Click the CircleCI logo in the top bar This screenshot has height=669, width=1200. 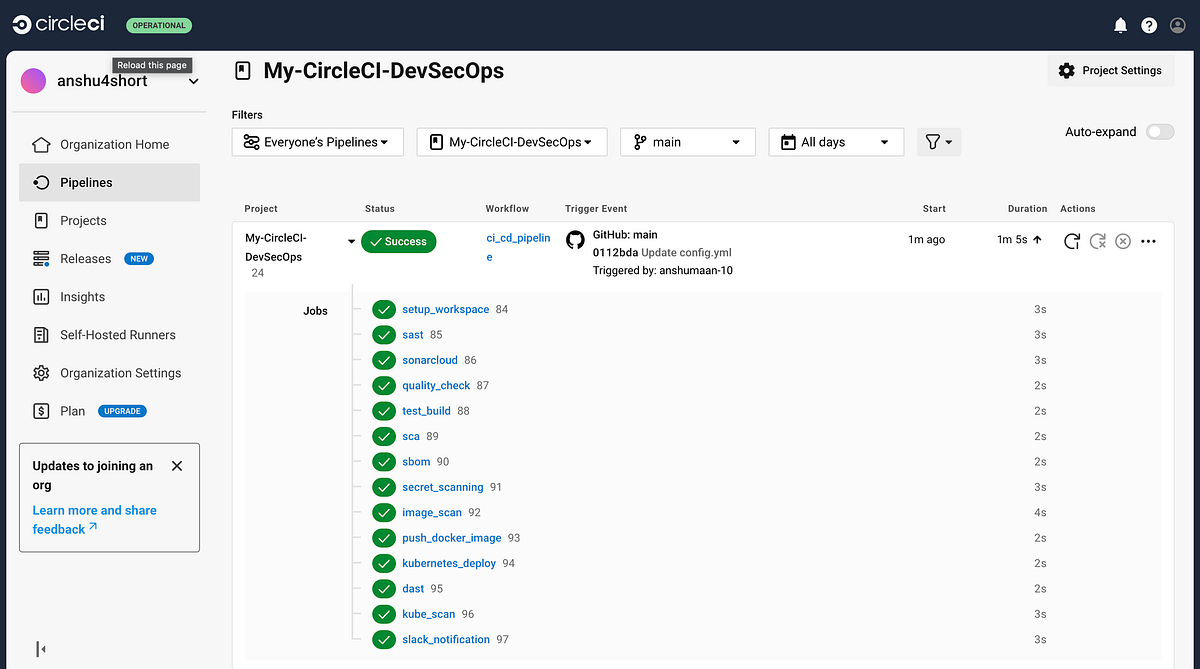pyautogui.click(x=57, y=24)
